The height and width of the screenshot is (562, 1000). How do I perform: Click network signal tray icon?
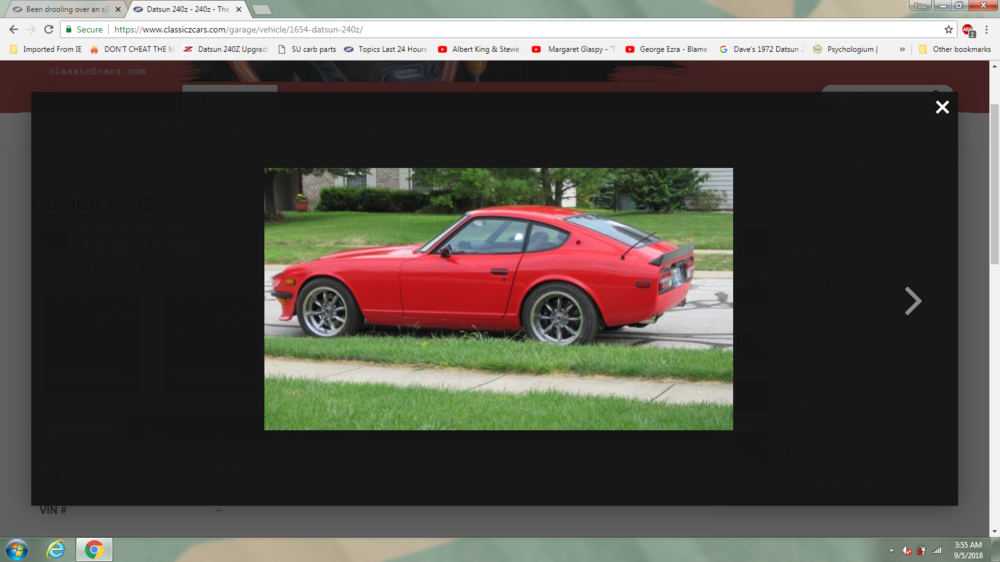(937, 551)
